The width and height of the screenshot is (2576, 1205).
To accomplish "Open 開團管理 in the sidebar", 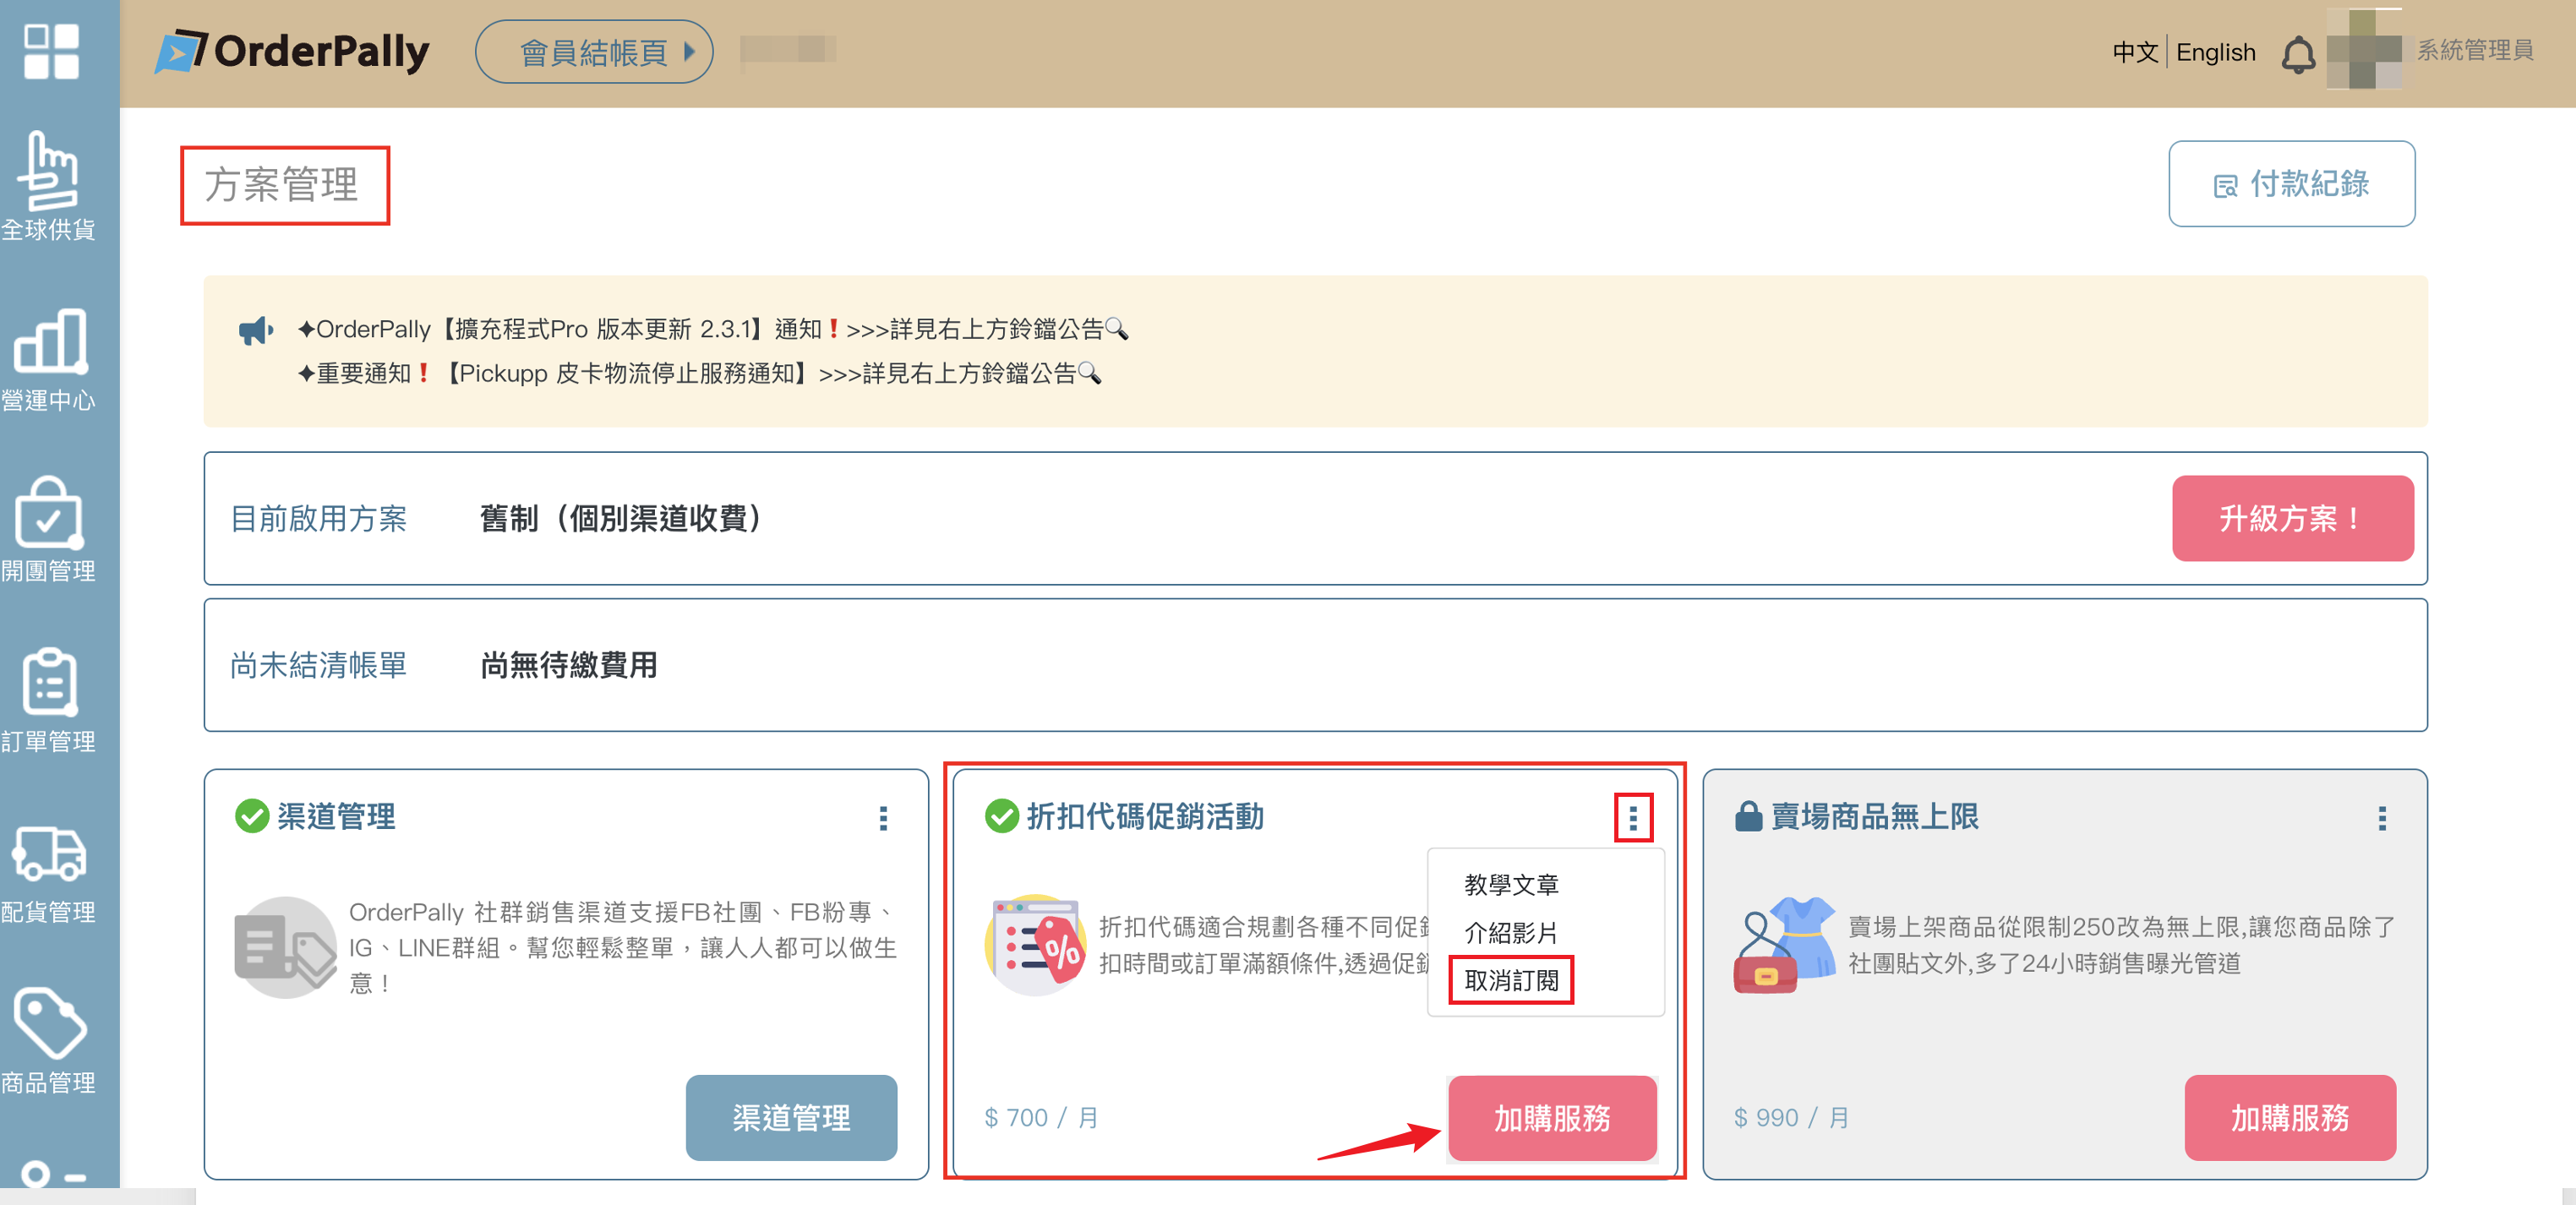I will tap(49, 530).
